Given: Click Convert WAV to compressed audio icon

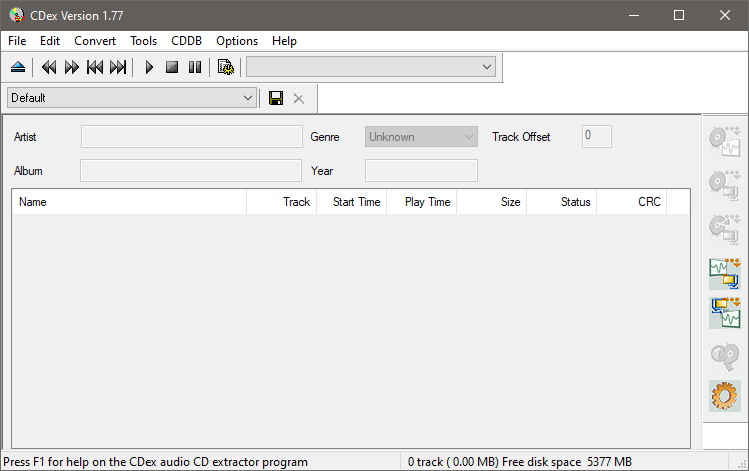Looking at the screenshot, I should tap(725, 274).
